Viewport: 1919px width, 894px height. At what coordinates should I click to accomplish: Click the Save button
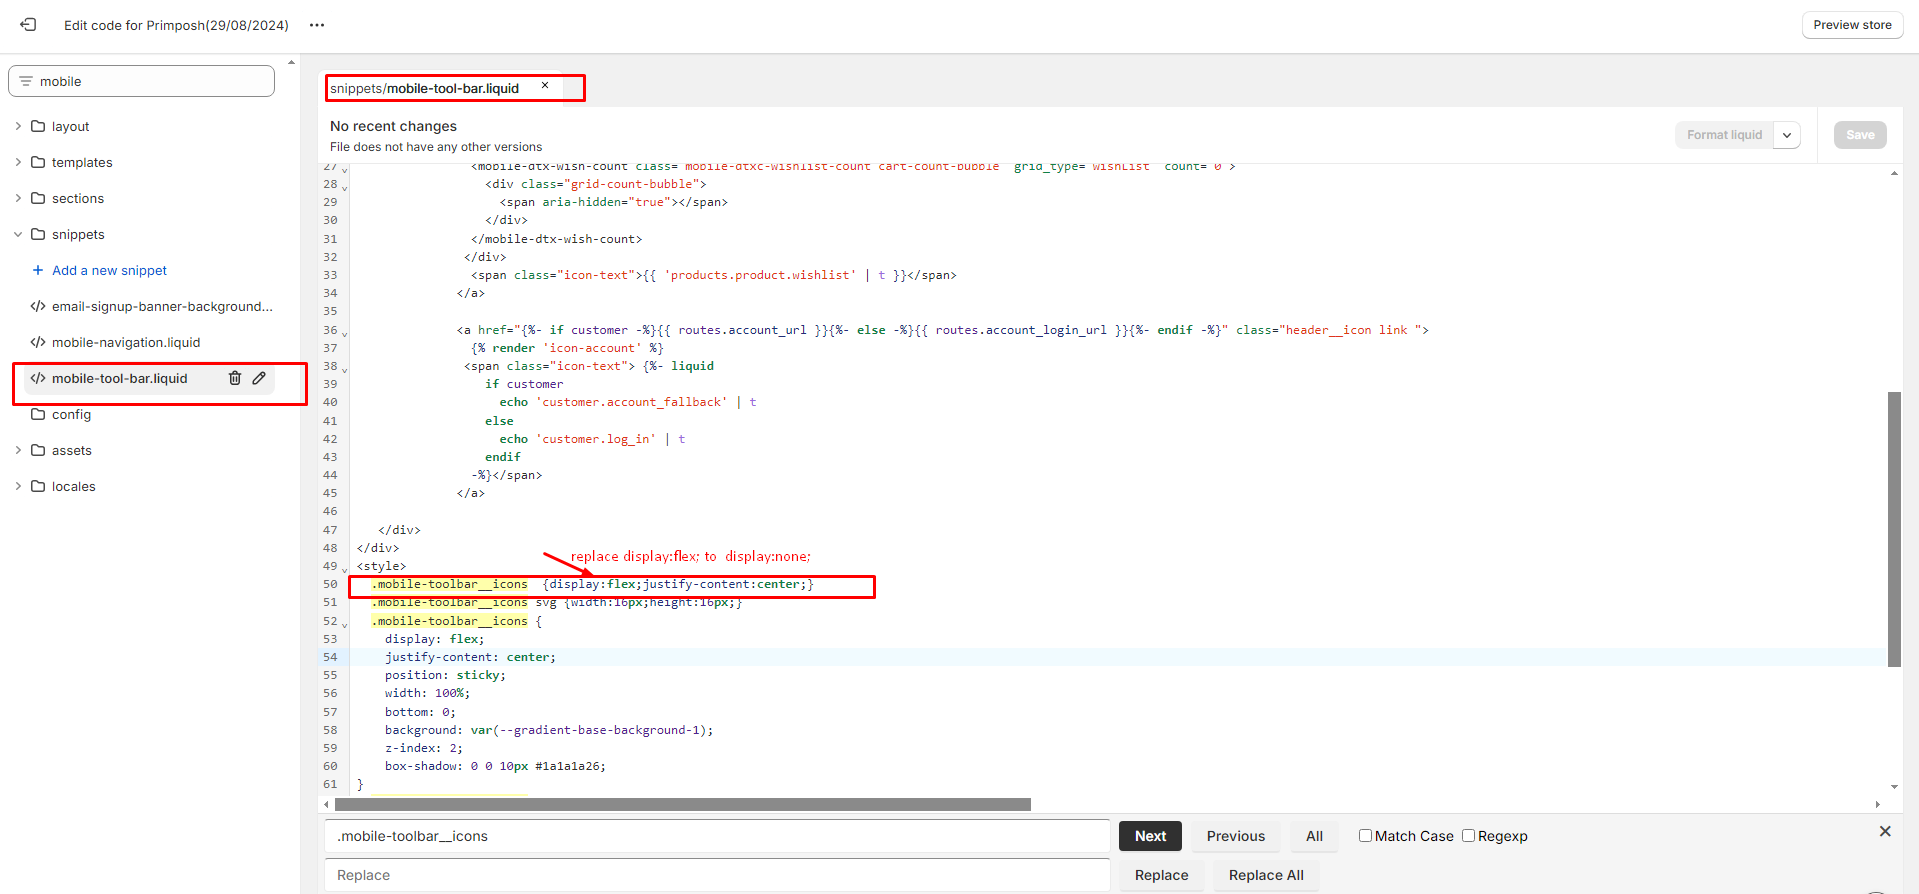coord(1860,135)
